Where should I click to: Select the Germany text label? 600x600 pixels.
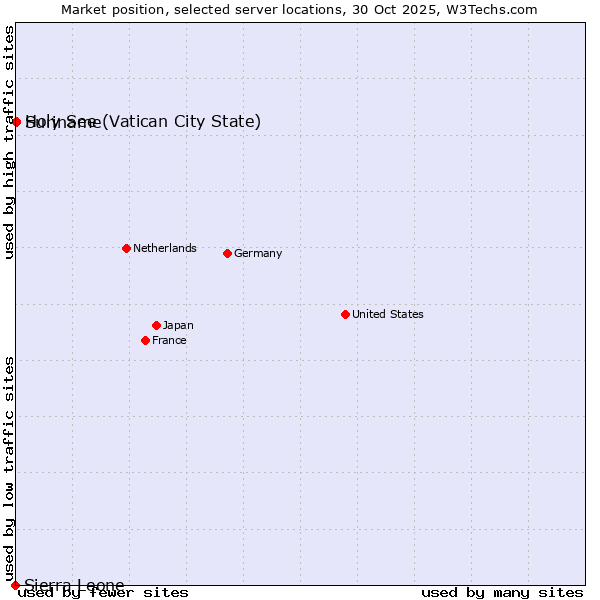click(x=258, y=253)
